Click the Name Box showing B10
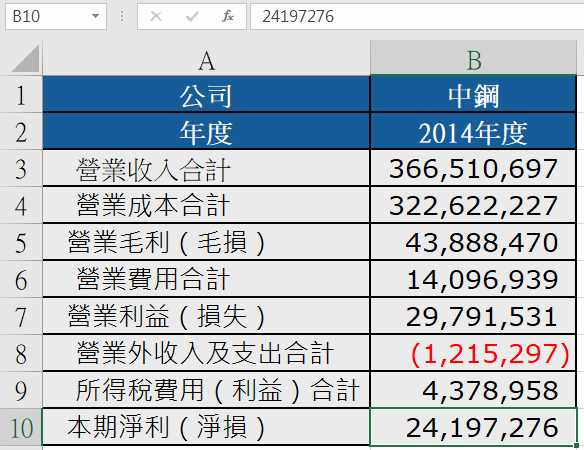 (x=56, y=16)
